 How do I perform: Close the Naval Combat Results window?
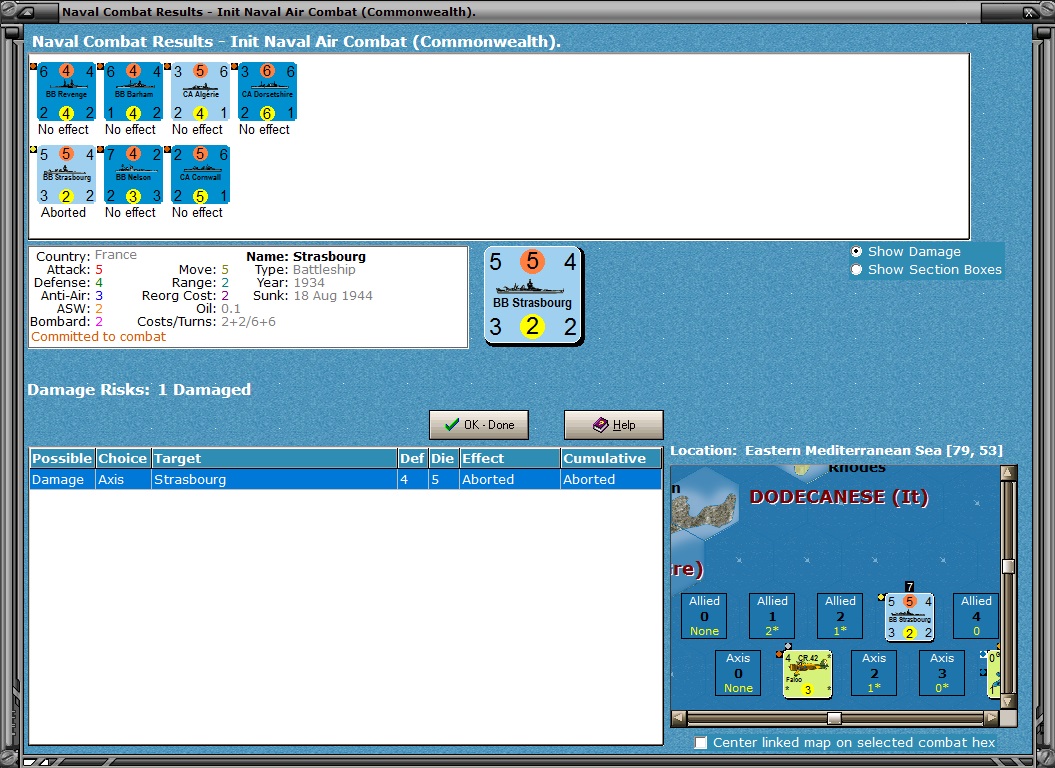tap(1029, 11)
